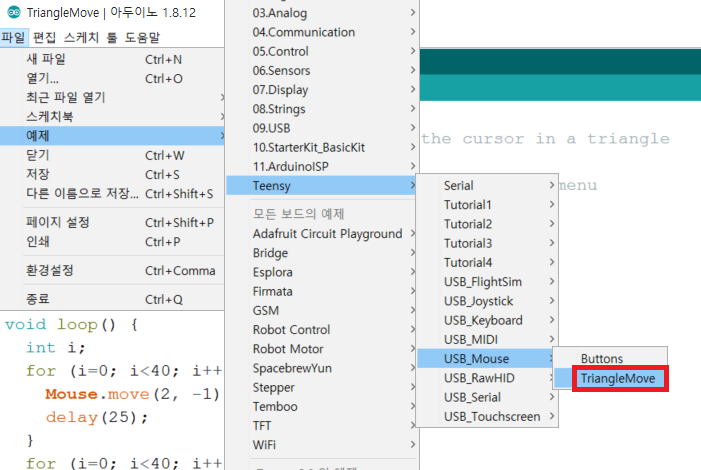Expand 스케치북 submenu
701x470 pixels.
coord(112,117)
